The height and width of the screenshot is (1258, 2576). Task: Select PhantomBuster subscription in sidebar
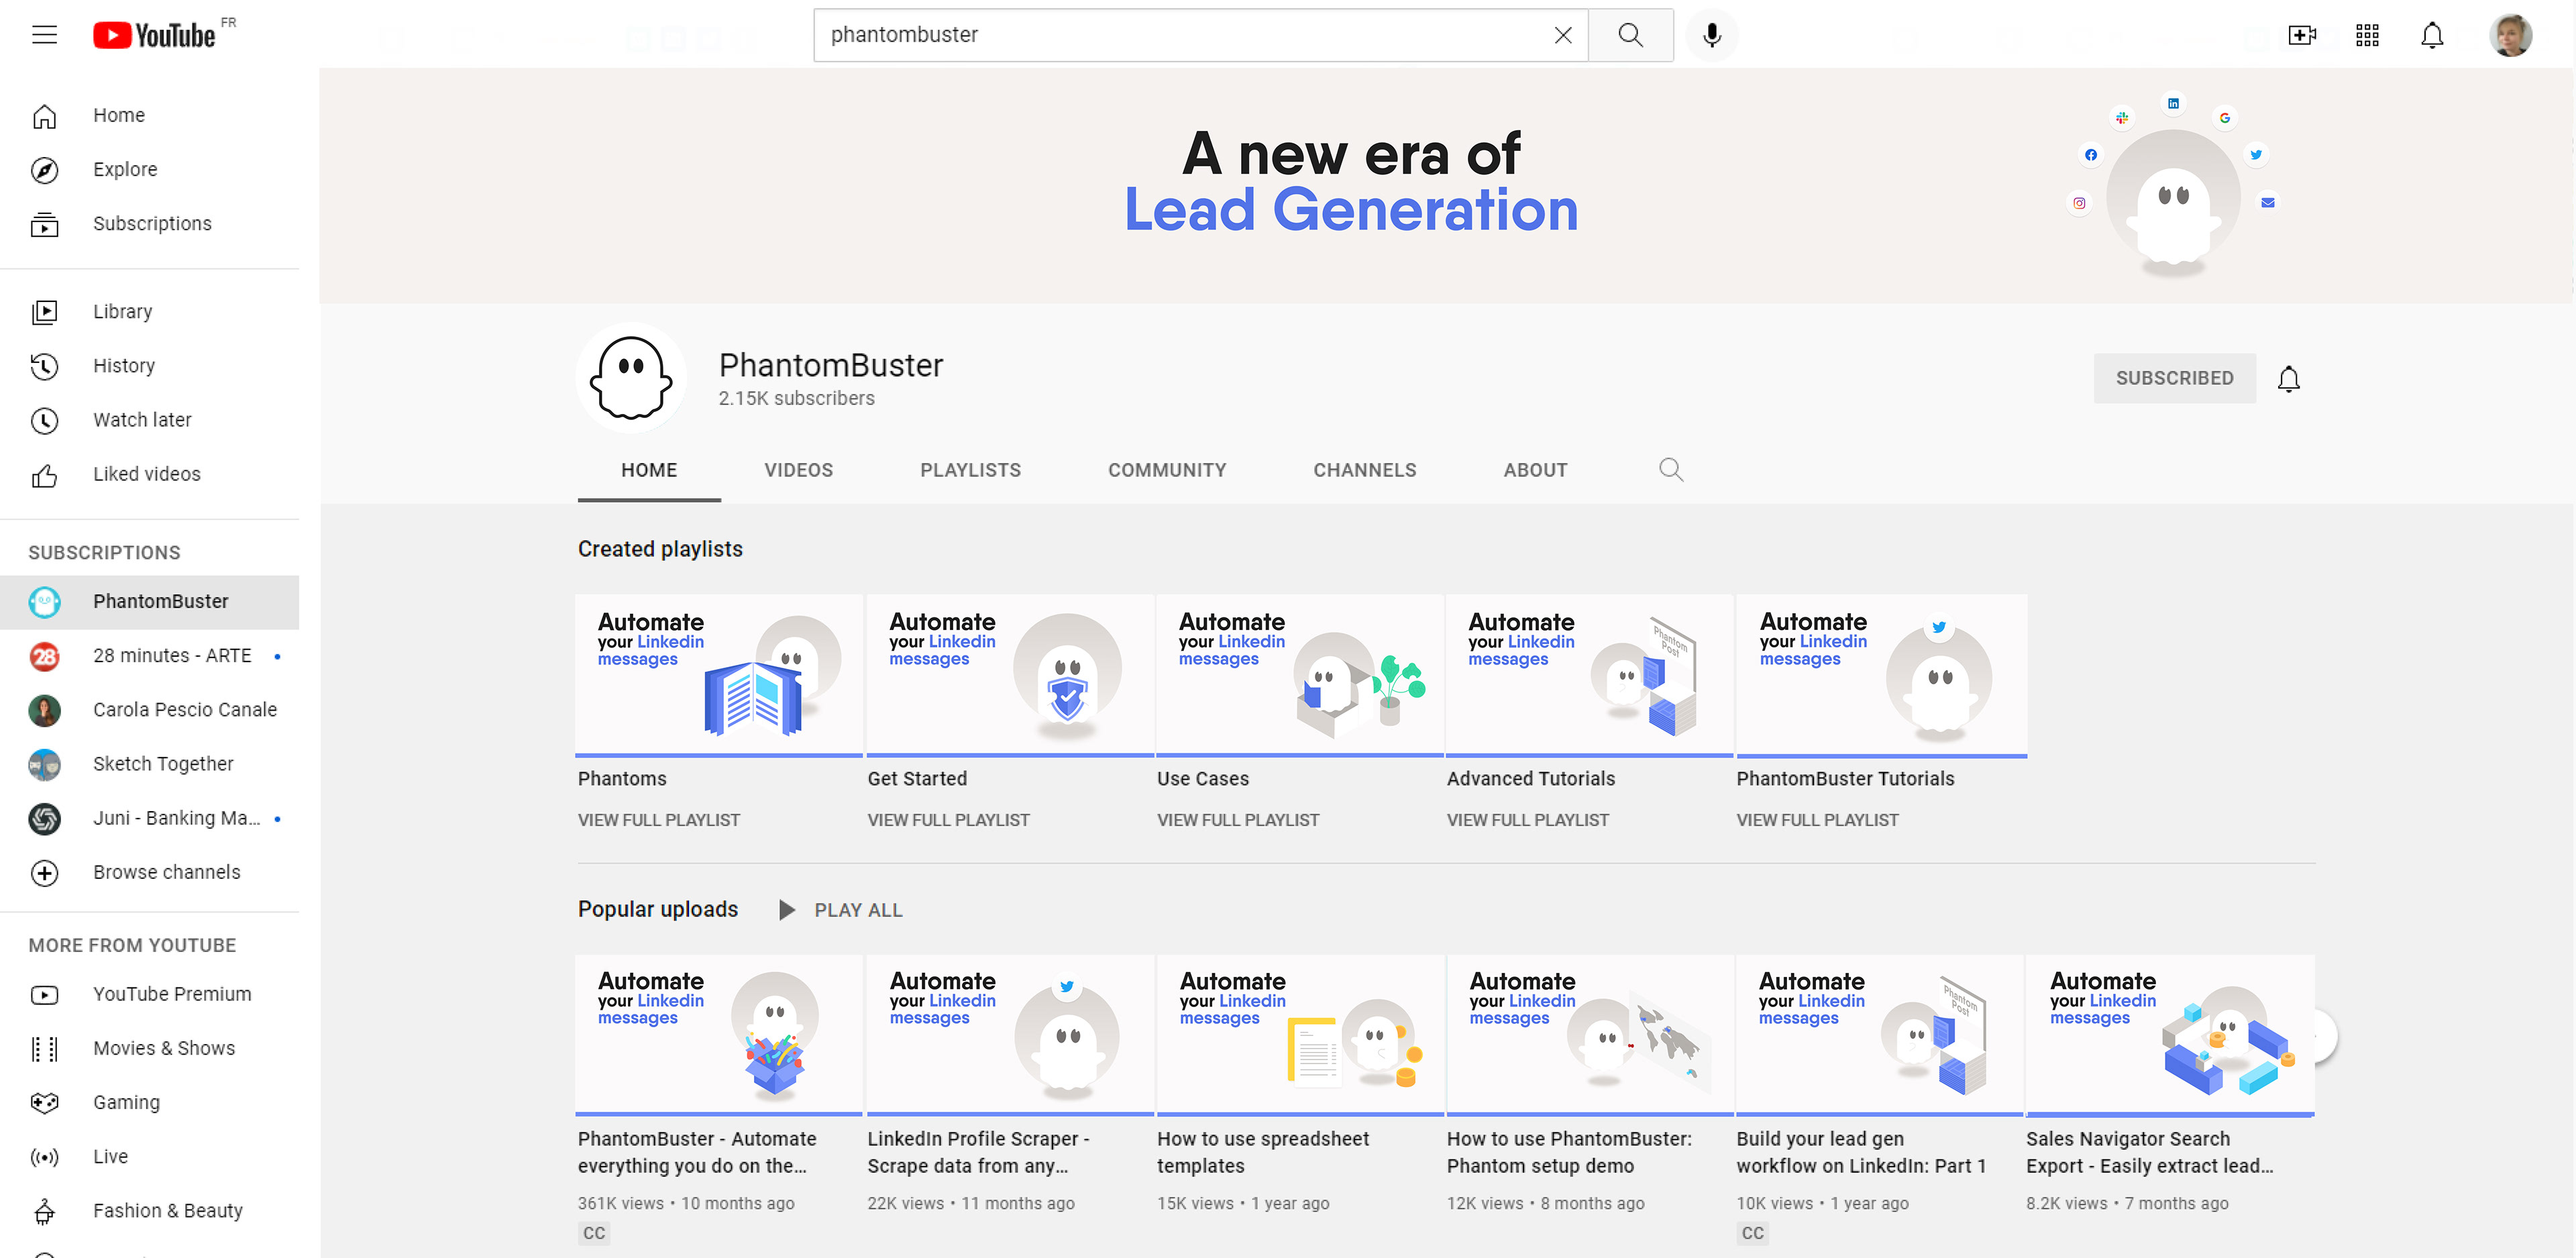150,601
